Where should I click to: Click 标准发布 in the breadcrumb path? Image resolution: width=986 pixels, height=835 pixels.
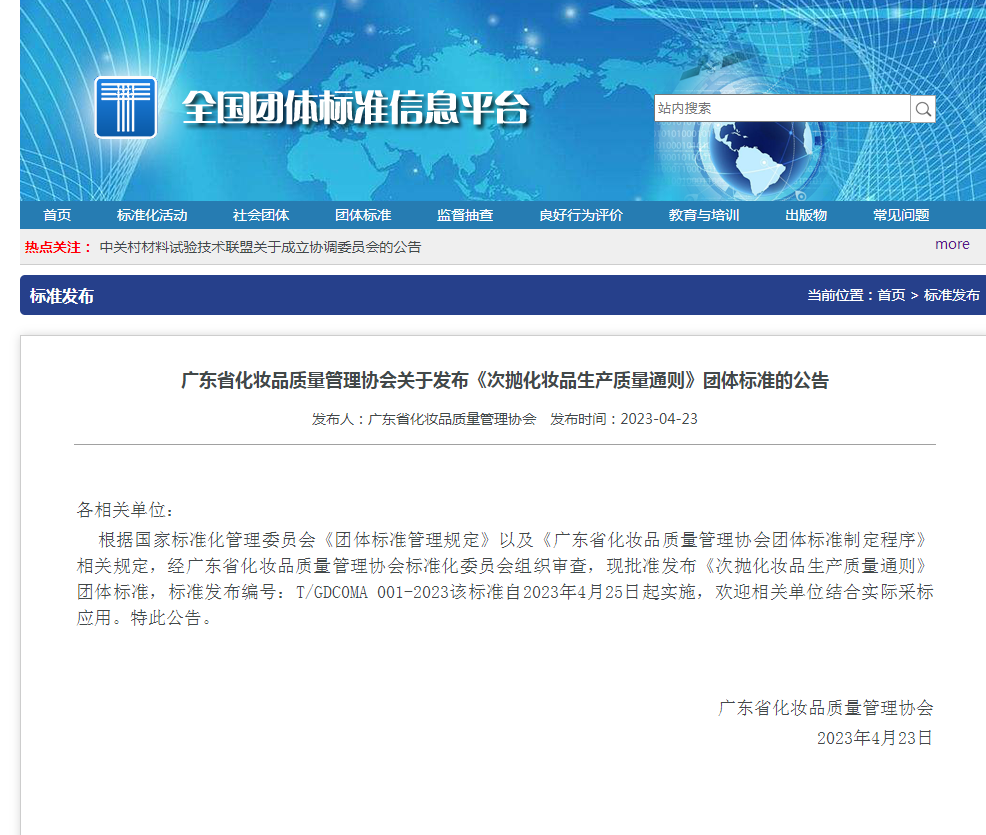952,295
